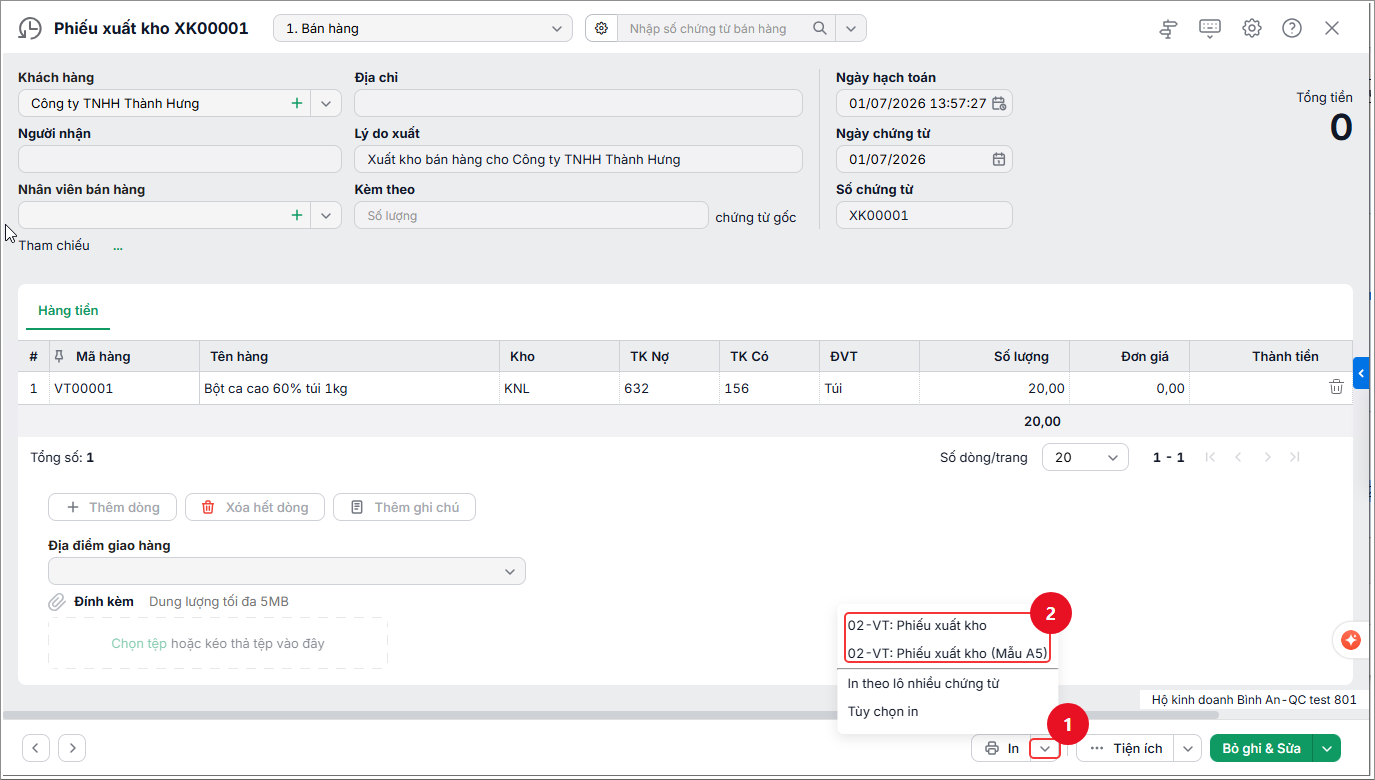Click the Thêm dòng button
Image resolution: width=1375 pixels, height=780 pixels.
point(112,507)
